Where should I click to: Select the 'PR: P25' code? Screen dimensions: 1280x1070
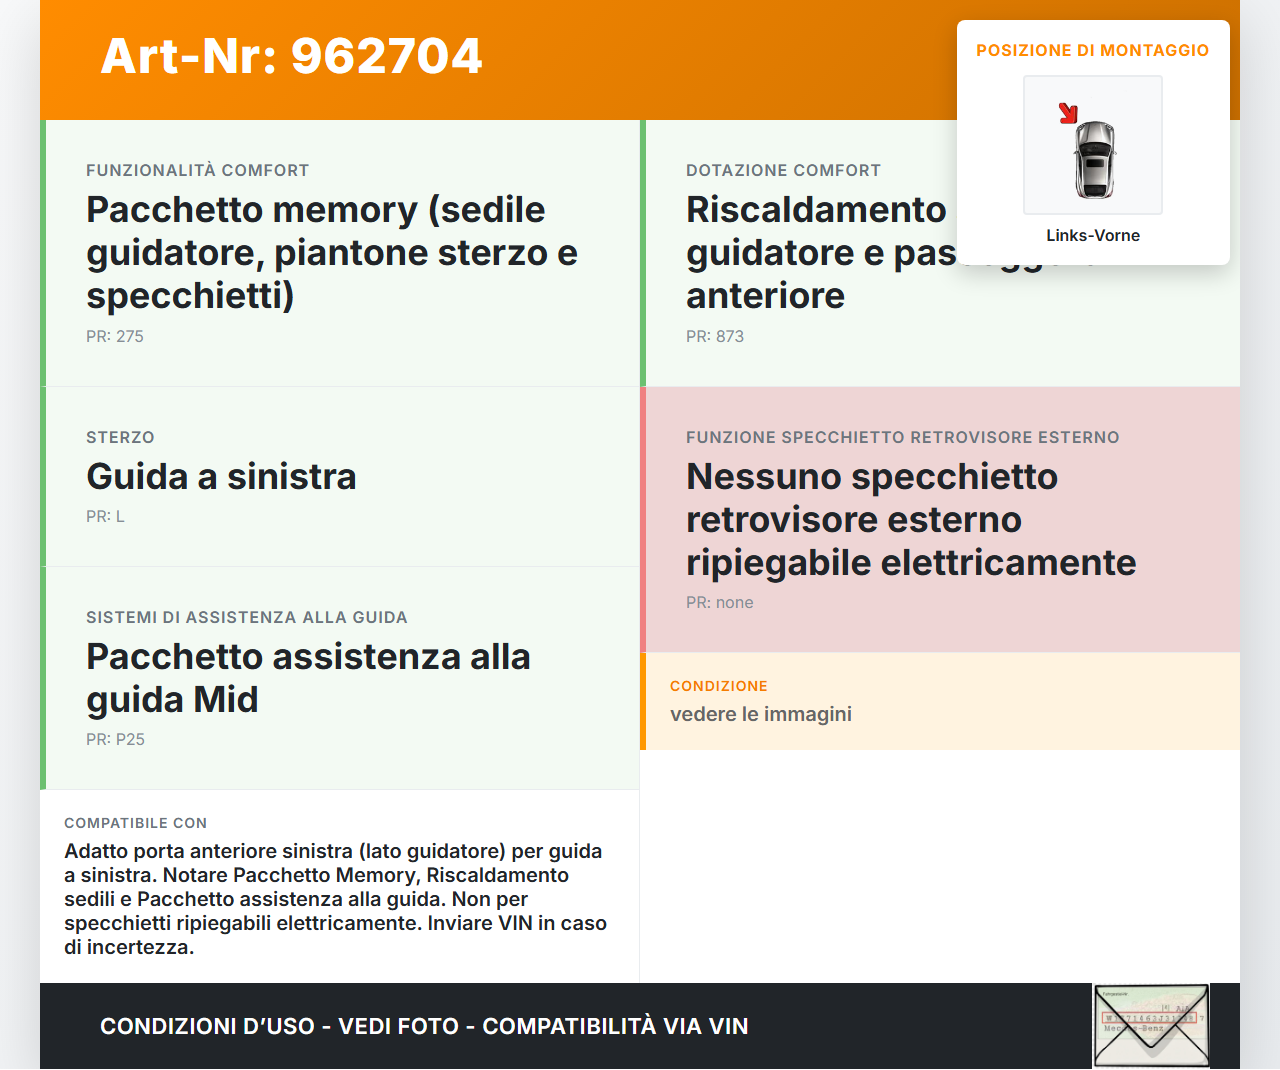115,739
